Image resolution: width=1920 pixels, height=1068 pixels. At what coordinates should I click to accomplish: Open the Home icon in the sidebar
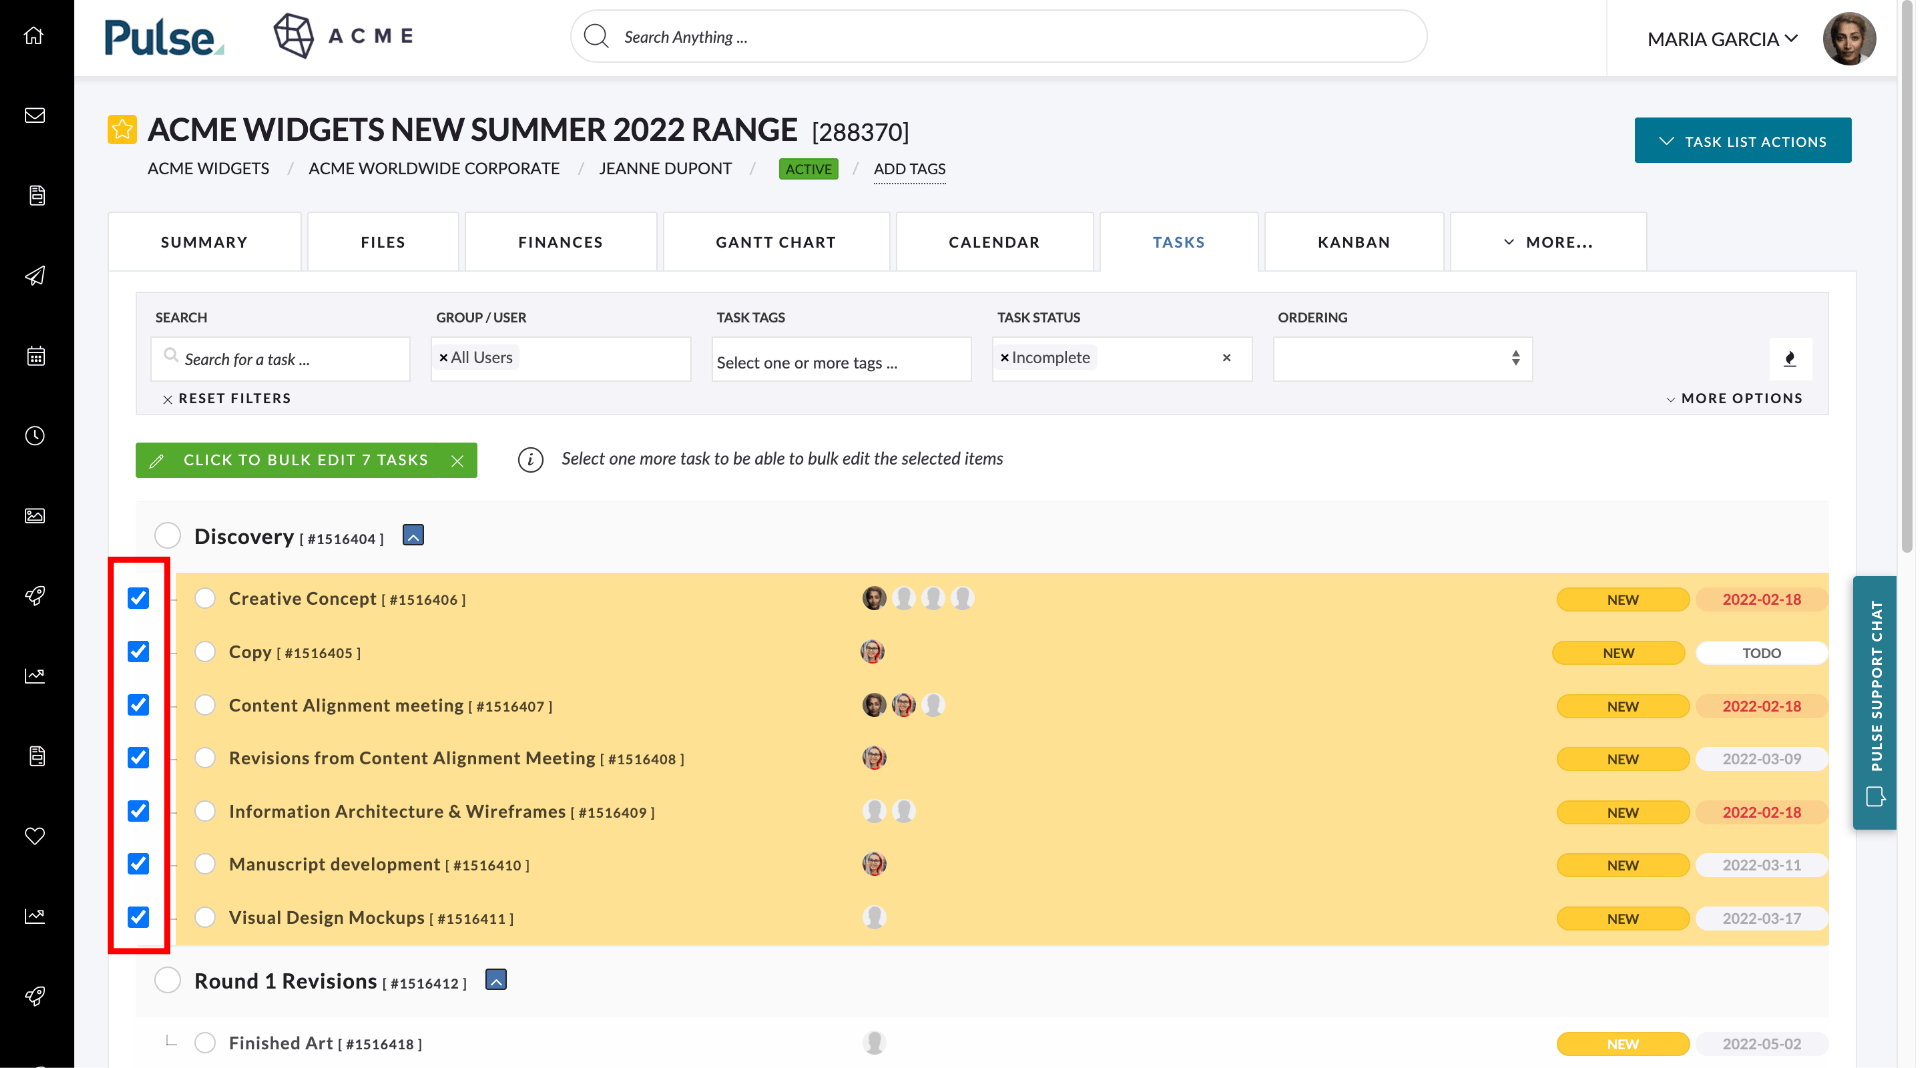[35, 36]
